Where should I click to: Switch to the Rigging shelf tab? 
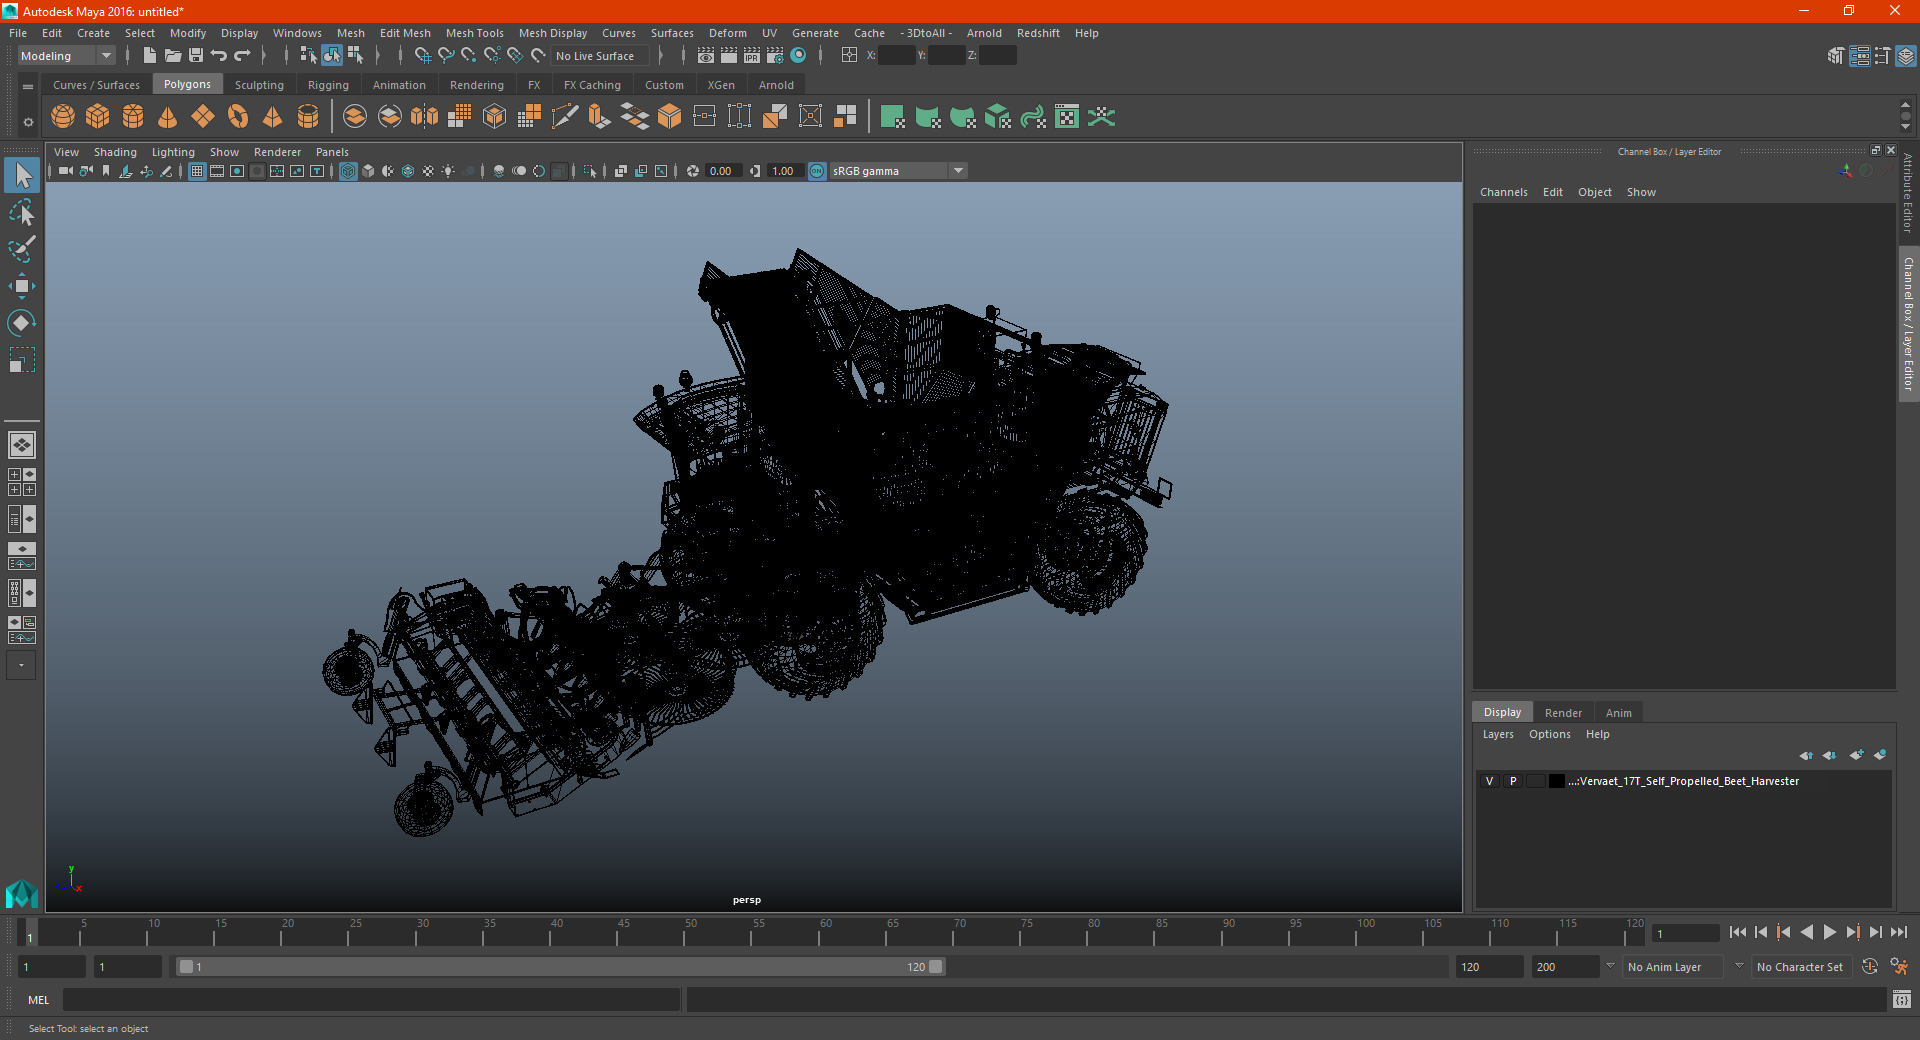pyautogui.click(x=328, y=85)
